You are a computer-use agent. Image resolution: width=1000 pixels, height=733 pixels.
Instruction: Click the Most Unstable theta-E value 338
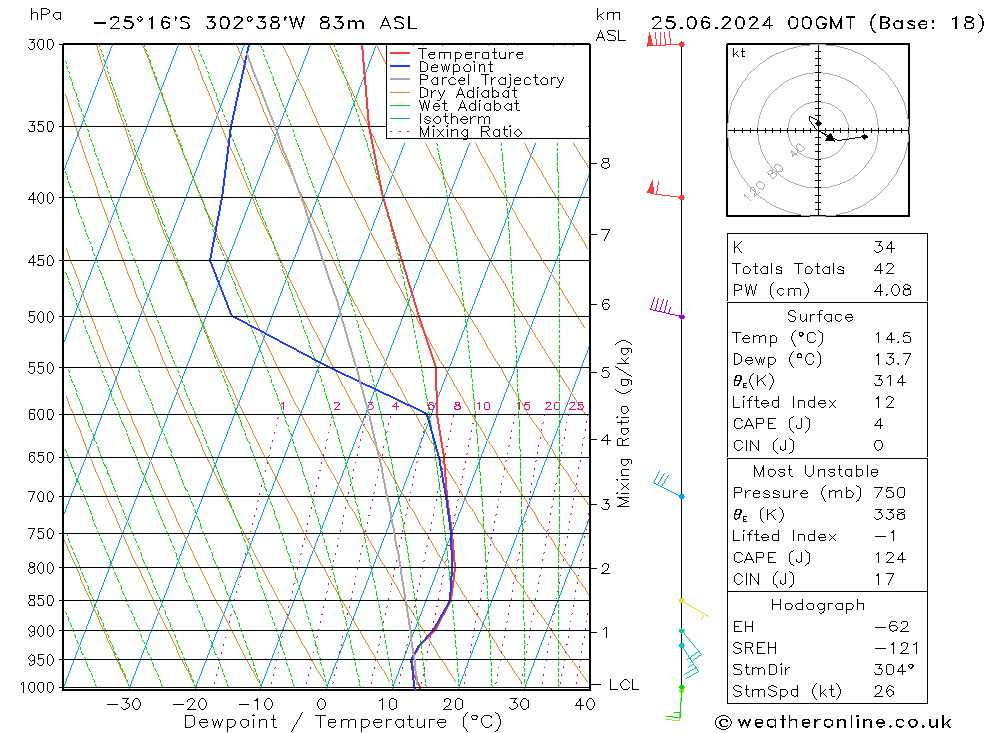[889, 514]
